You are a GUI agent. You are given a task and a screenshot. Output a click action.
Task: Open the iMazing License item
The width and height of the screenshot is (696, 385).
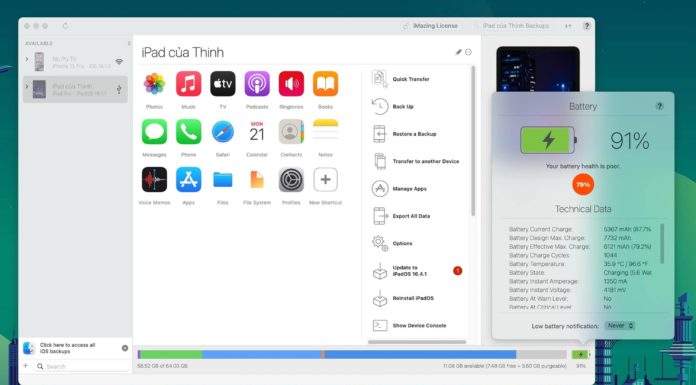[430, 26]
